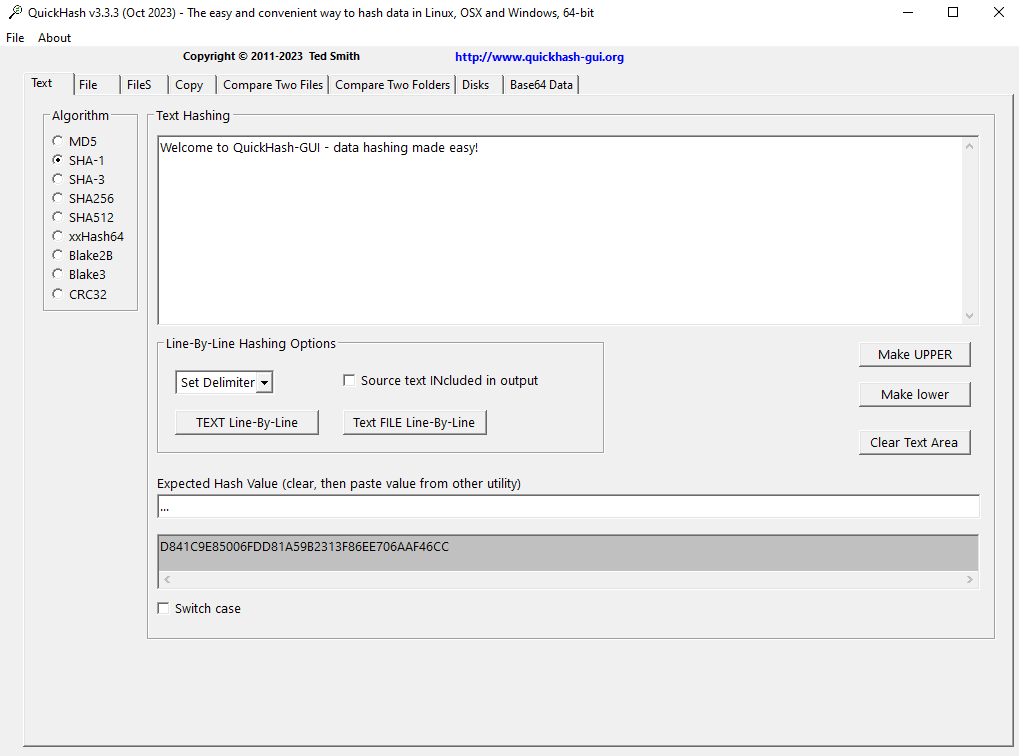The height and width of the screenshot is (756, 1019).
Task: Click the copyright Ted Smith text
Action: pyautogui.click(x=271, y=56)
